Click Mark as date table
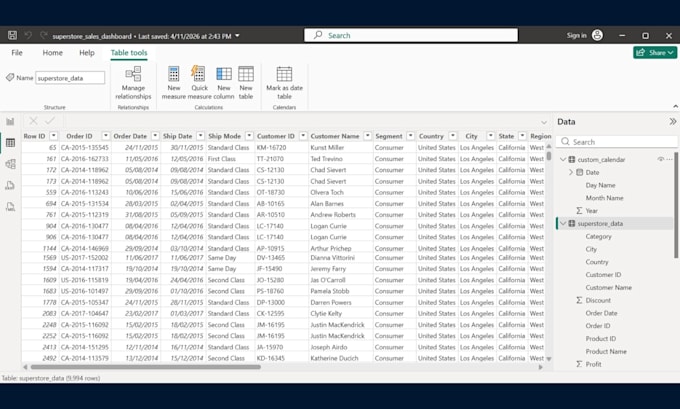The height and width of the screenshot is (409, 680). tap(284, 83)
